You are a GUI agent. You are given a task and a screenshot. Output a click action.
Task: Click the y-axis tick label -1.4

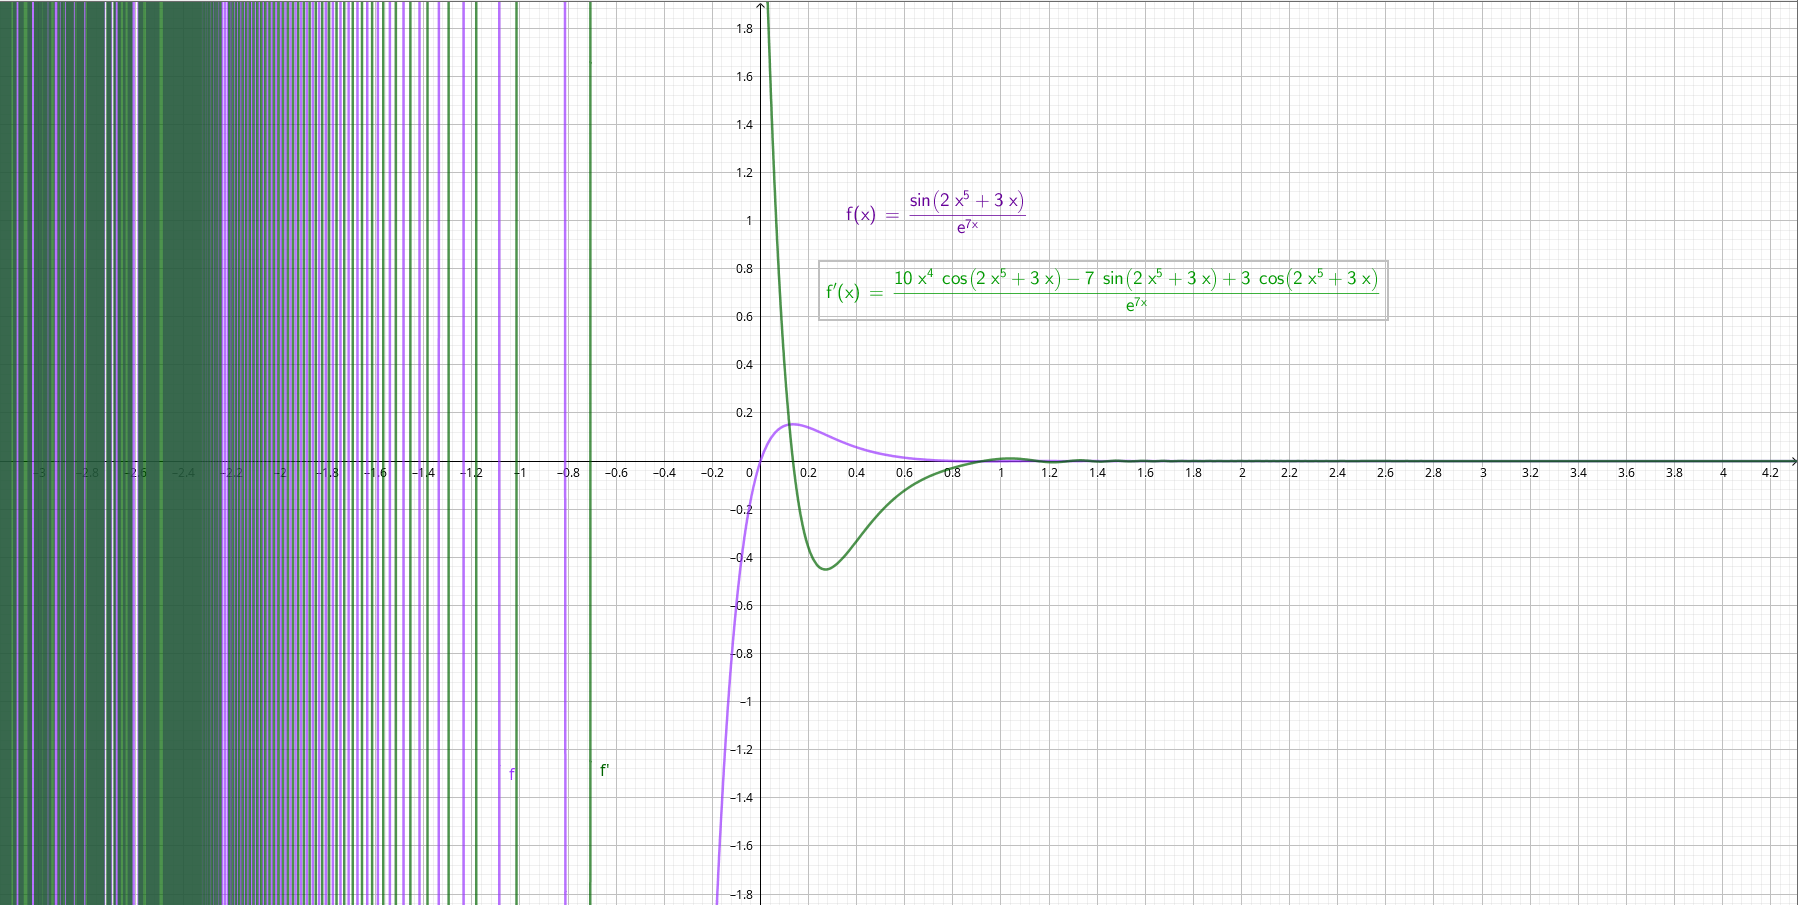point(742,798)
